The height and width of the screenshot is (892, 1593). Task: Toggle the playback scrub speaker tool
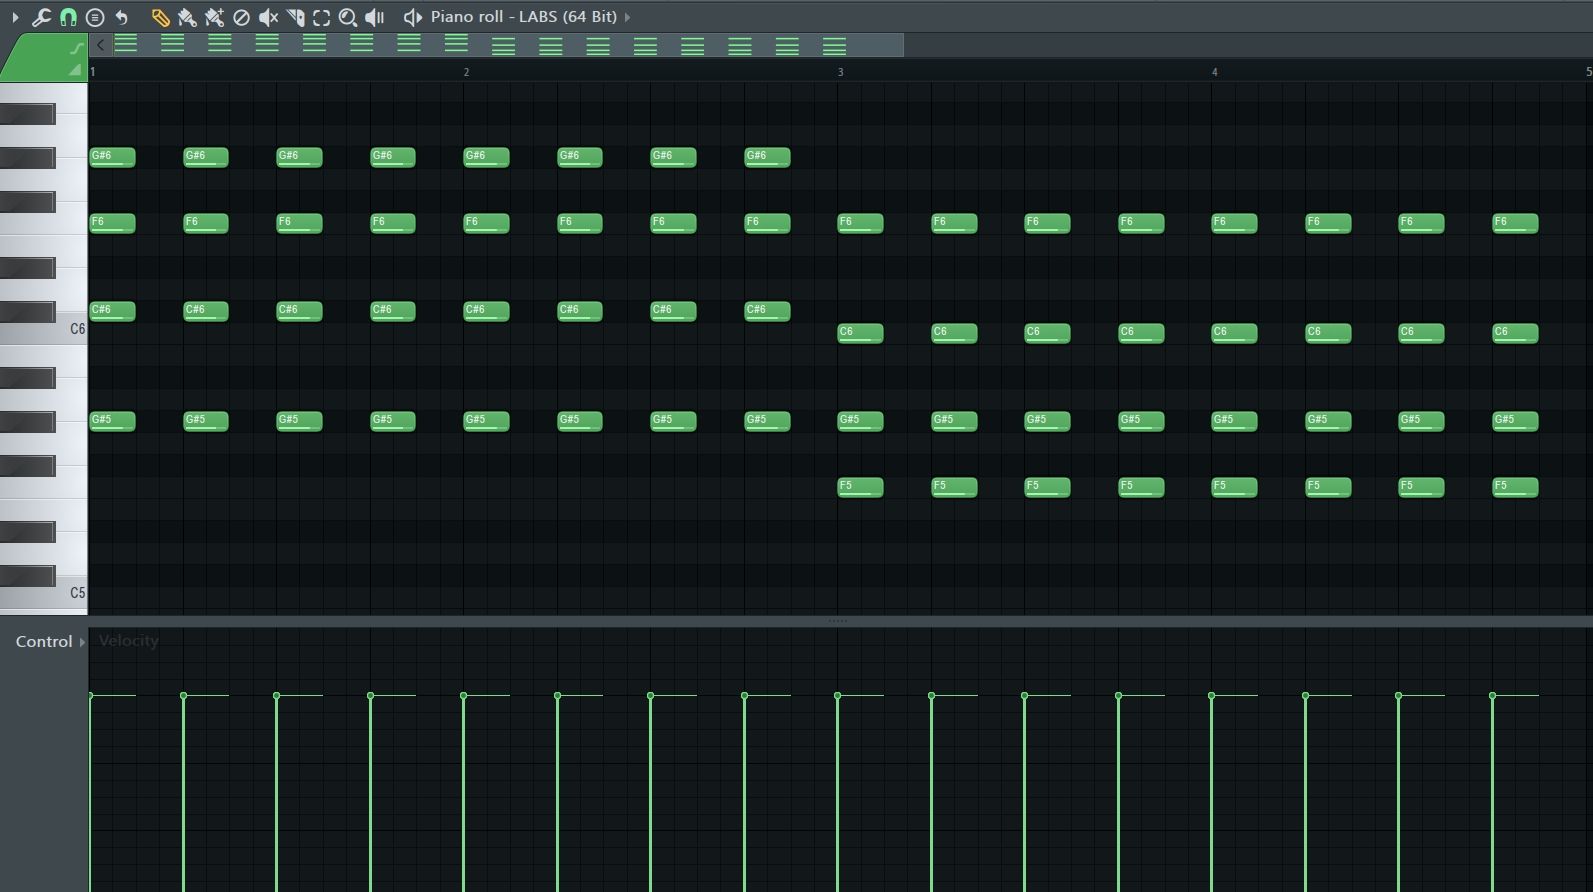pos(375,17)
